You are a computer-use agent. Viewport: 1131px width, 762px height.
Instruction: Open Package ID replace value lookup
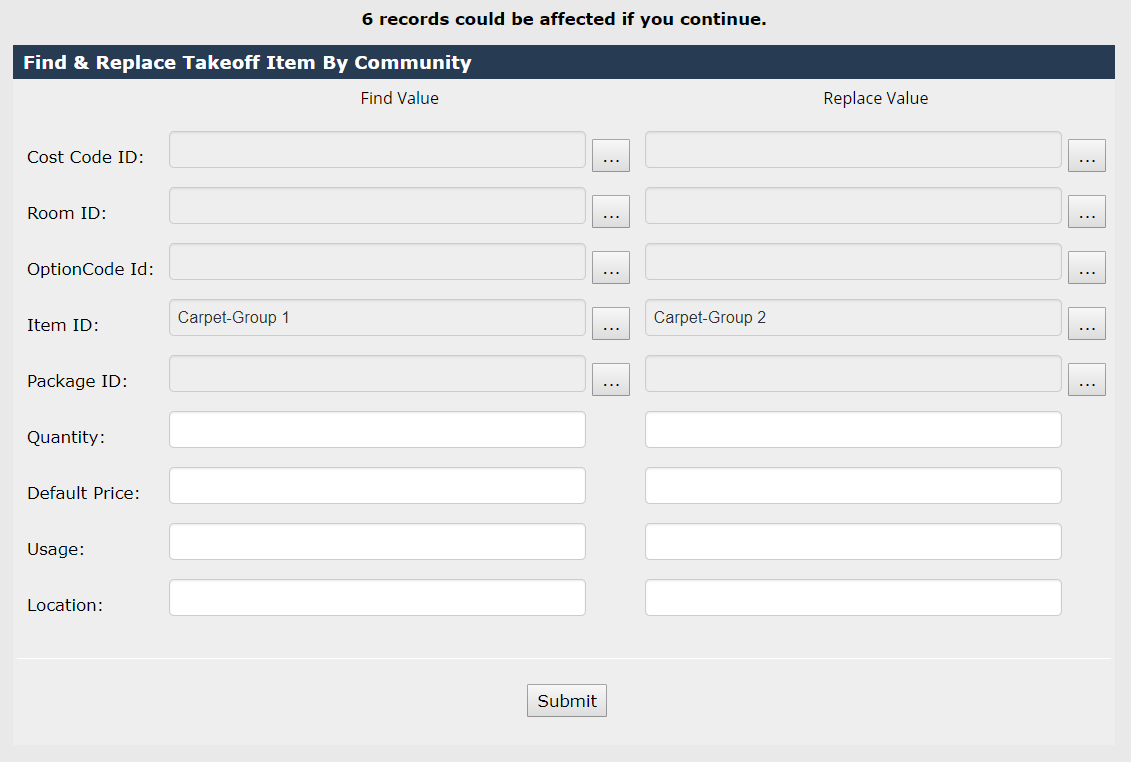click(x=1087, y=380)
